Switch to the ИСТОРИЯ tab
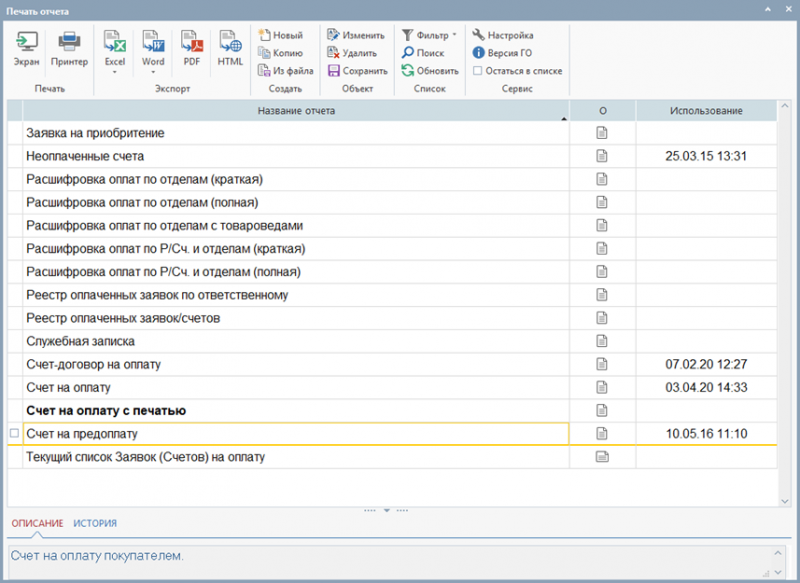Image resolution: width=800 pixels, height=583 pixels. [95, 523]
